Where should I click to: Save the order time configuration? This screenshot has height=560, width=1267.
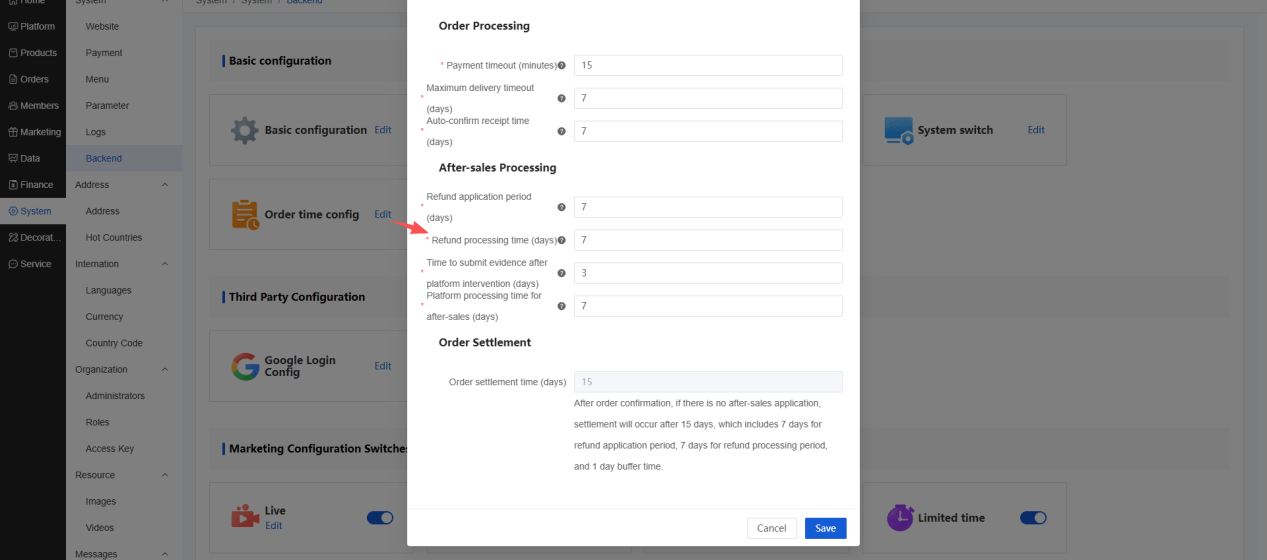[826, 528]
